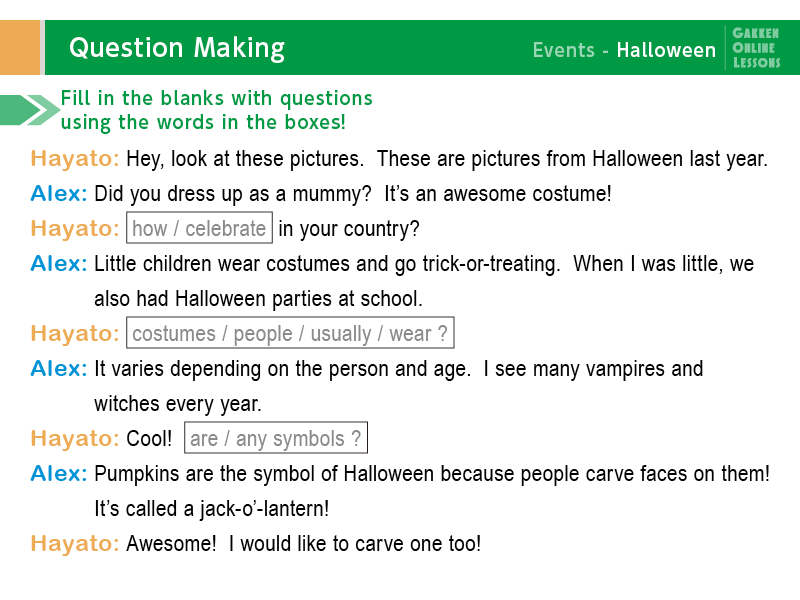Image resolution: width=800 pixels, height=600 pixels.
Task: Click the orange square in header
Action: tap(20, 47)
